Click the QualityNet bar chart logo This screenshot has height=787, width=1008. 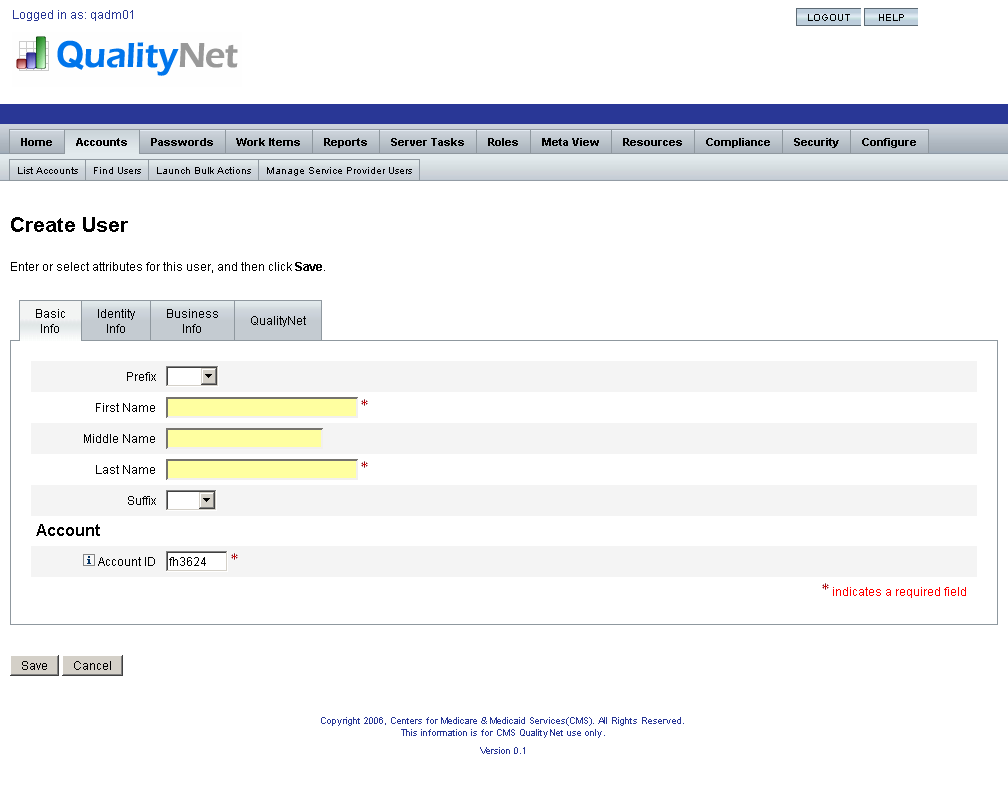click(32, 53)
